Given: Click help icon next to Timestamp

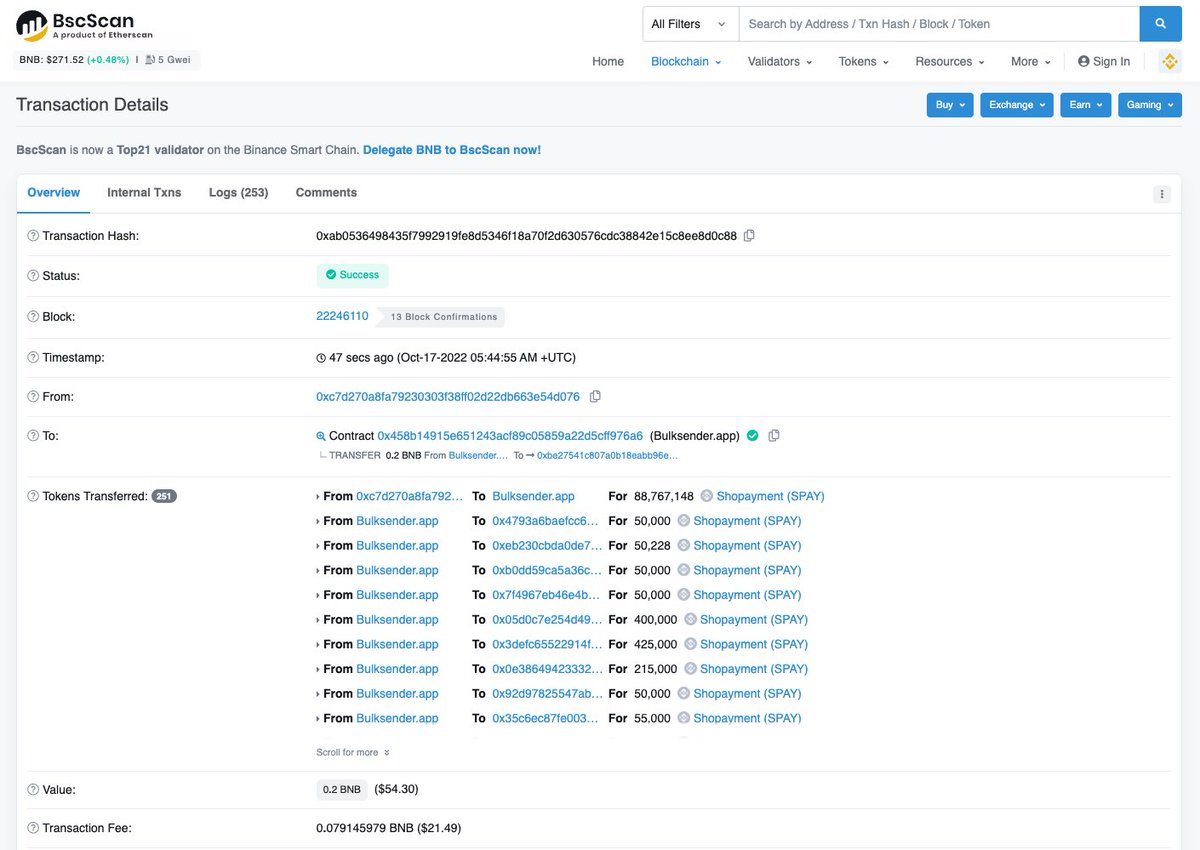Looking at the screenshot, I should [x=33, y=358].
